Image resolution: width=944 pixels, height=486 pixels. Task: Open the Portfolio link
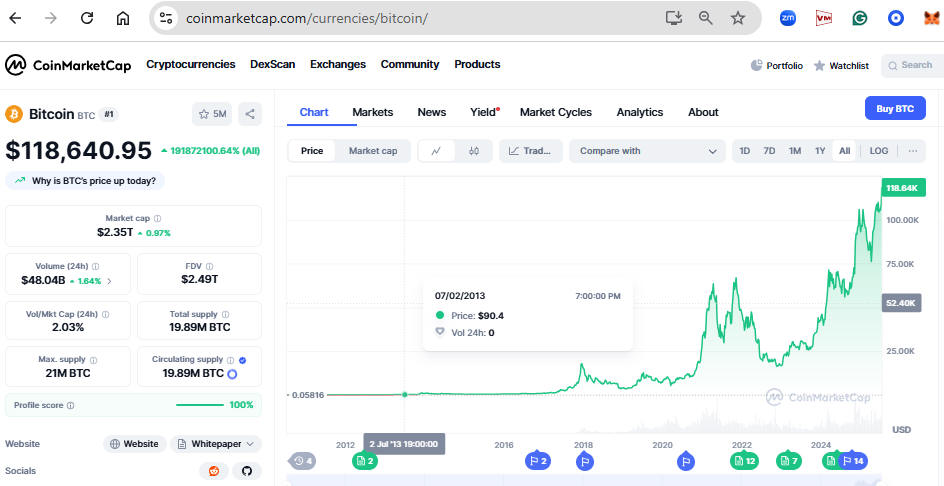(777, 66)
